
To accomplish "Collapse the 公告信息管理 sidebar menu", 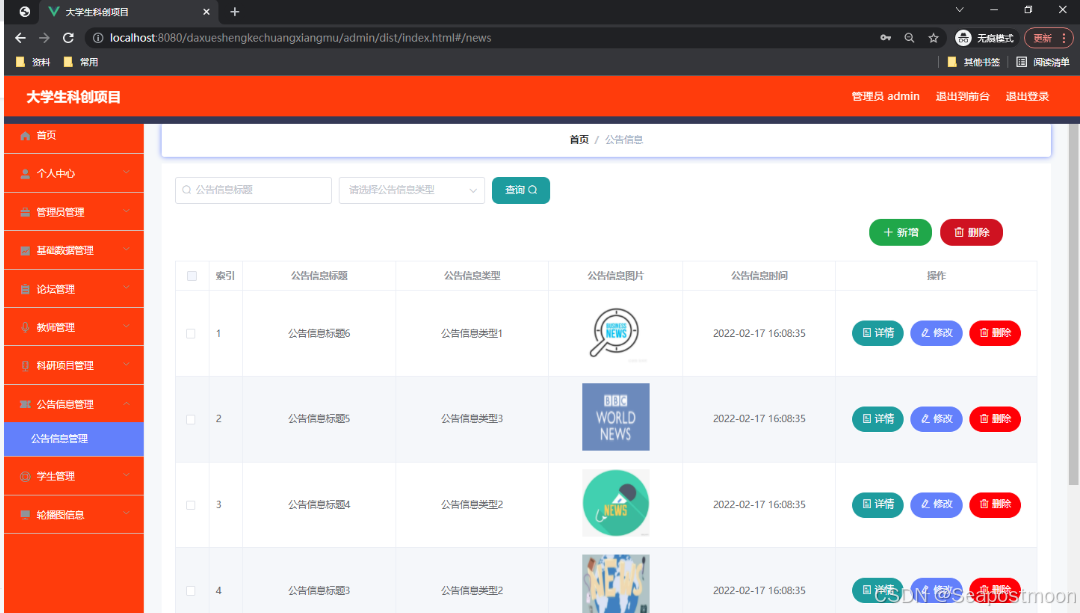I will pos(70,402).
